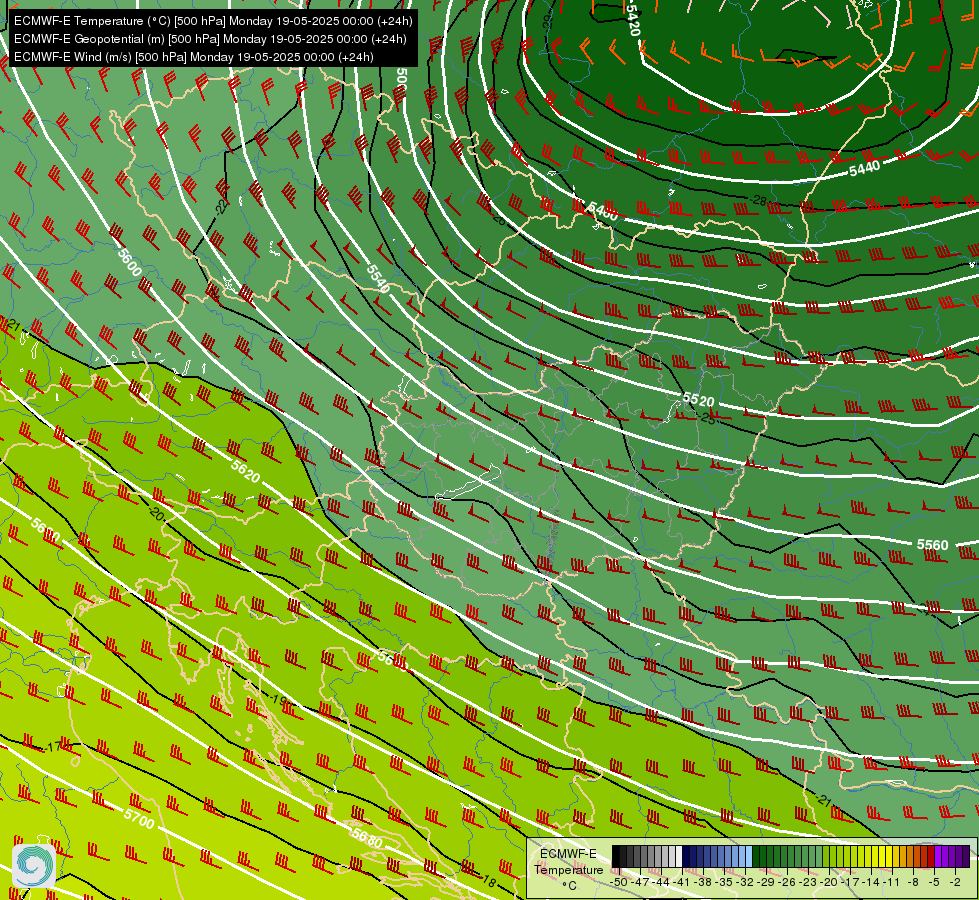
Task: Click the -19 isotherm label on map
Action: click(279, 700)
